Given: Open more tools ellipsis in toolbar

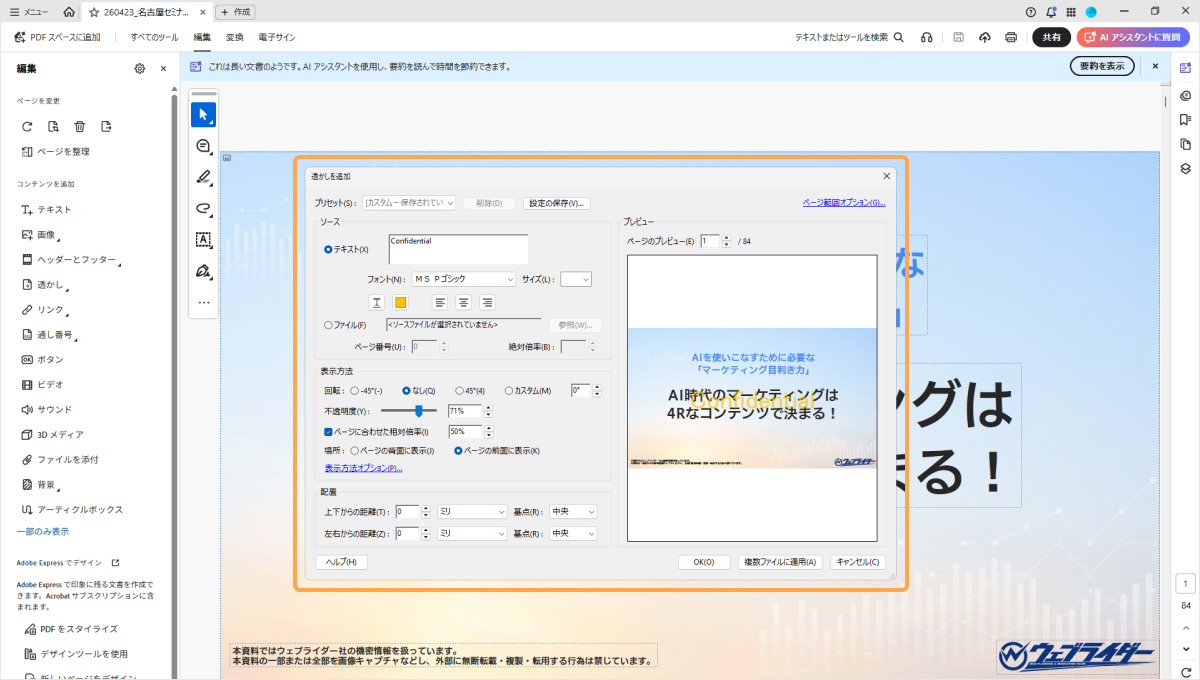Looking at the screenshot, I should (203, 302).
